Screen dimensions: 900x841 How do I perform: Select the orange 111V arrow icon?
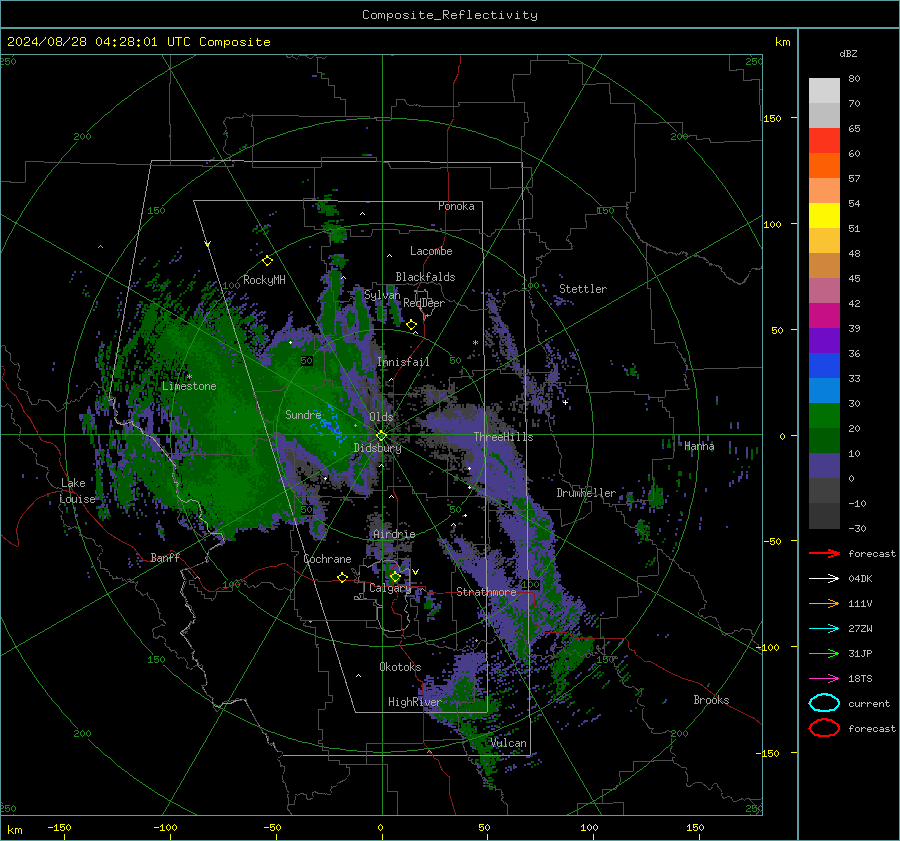pyautogui.click(x=824, y=603)
